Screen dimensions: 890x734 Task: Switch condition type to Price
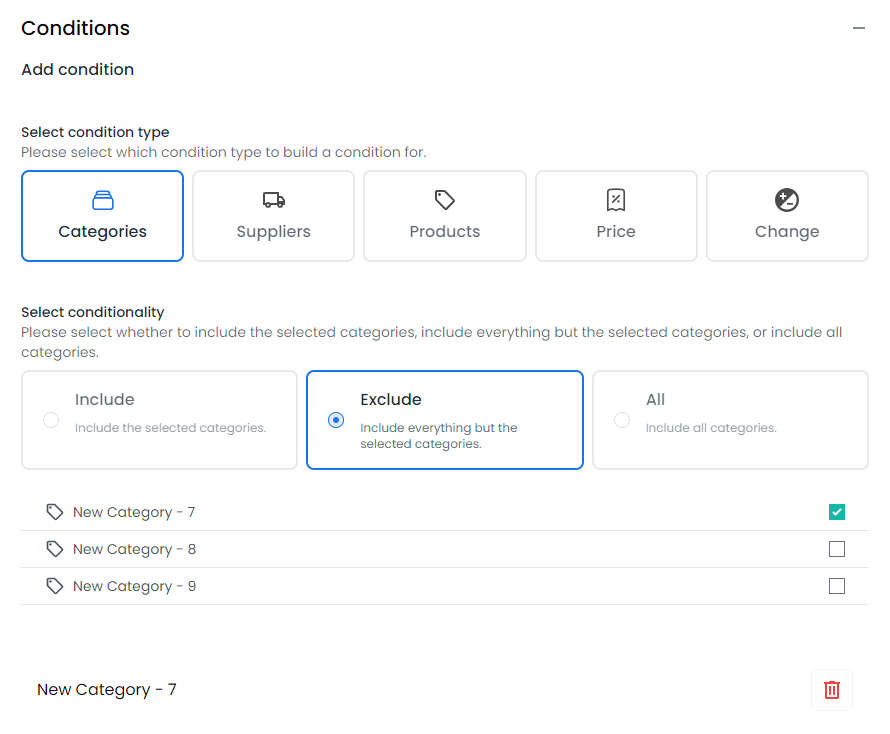616,216
